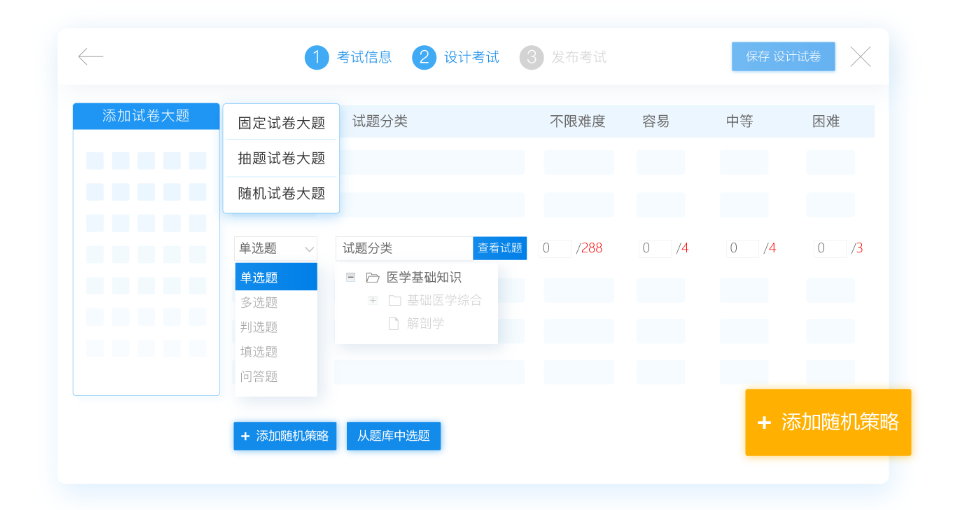Select the 解剖学 file item
This screenshot has width=970, height=510.
pos(424,323)
